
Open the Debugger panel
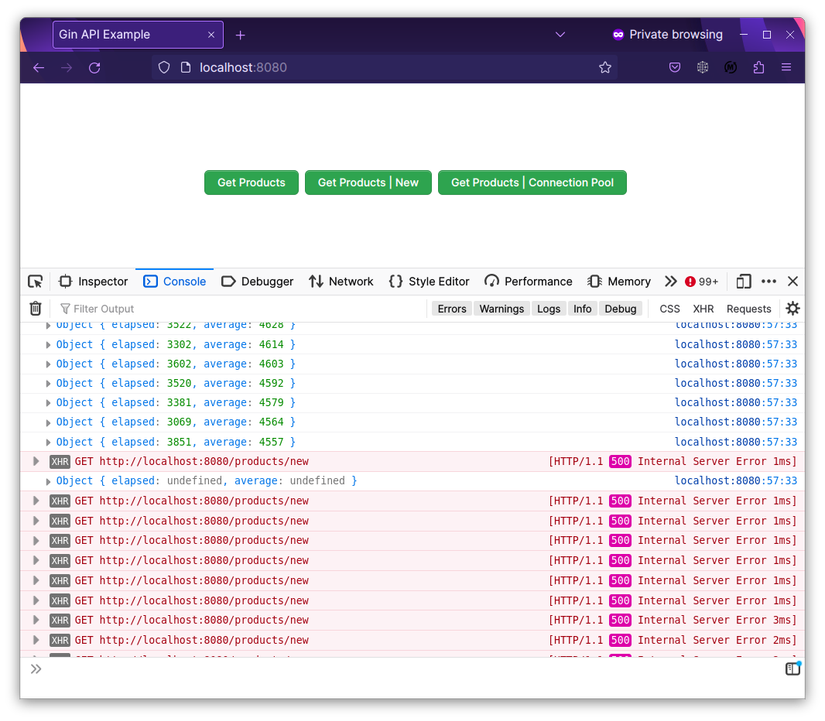pyautogui.click(x=257, y=281)
